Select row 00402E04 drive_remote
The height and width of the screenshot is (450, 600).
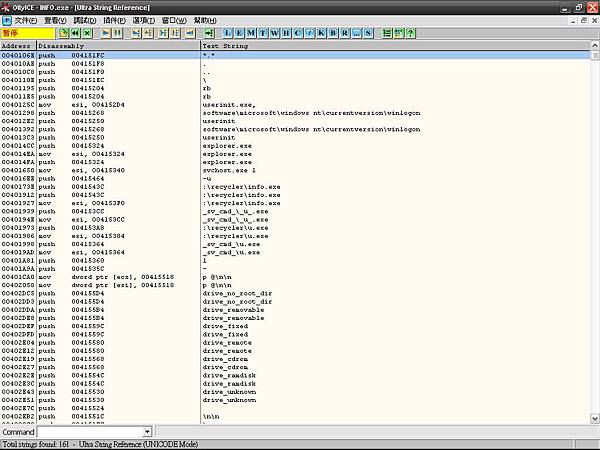click(295, 342)
